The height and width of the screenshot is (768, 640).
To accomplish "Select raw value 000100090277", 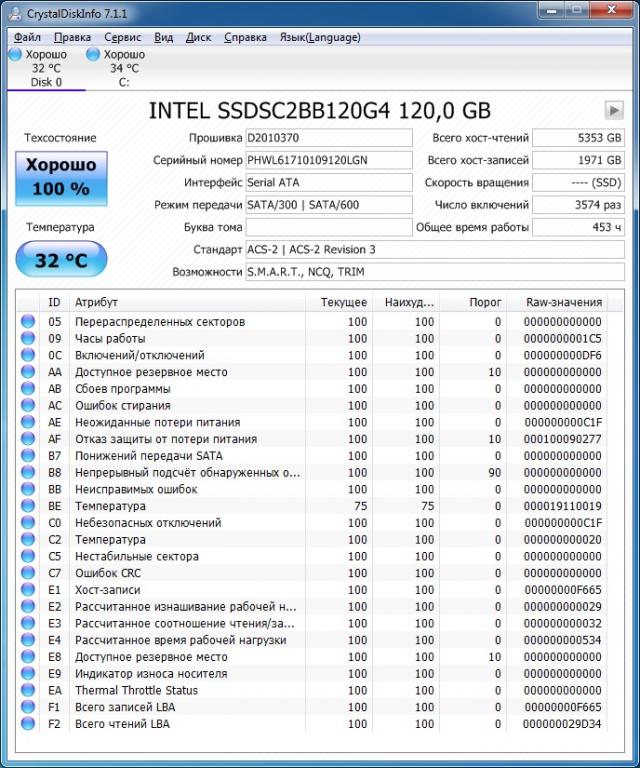I will coord(562,439).
